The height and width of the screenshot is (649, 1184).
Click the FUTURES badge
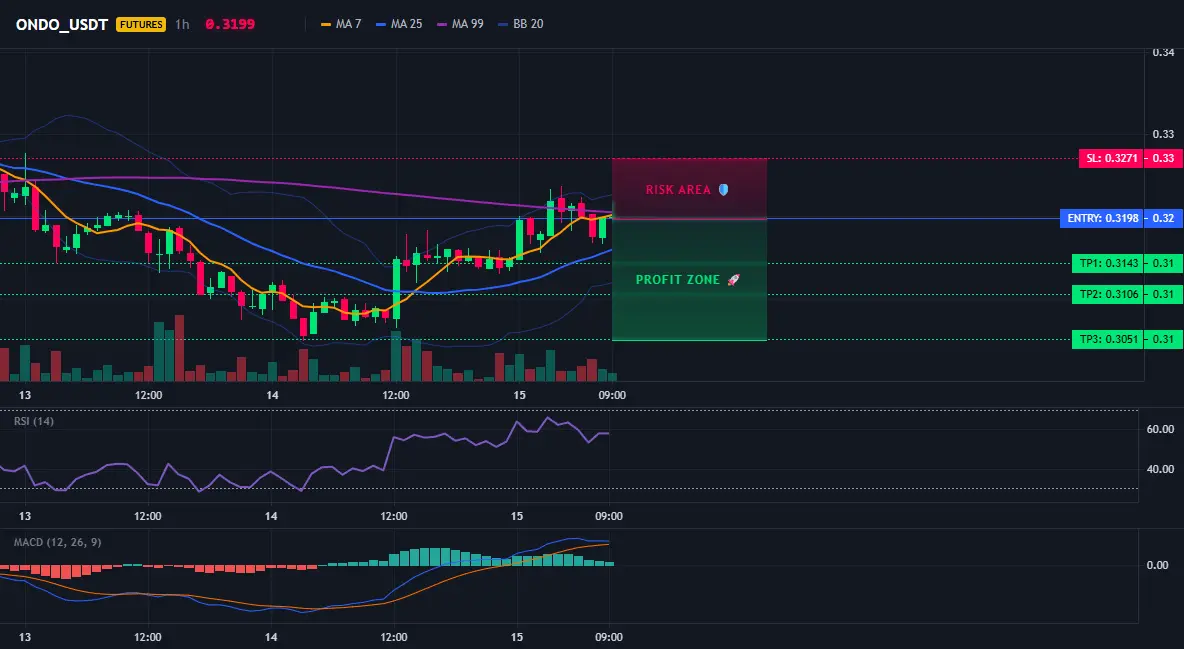(x=141, y=24)
